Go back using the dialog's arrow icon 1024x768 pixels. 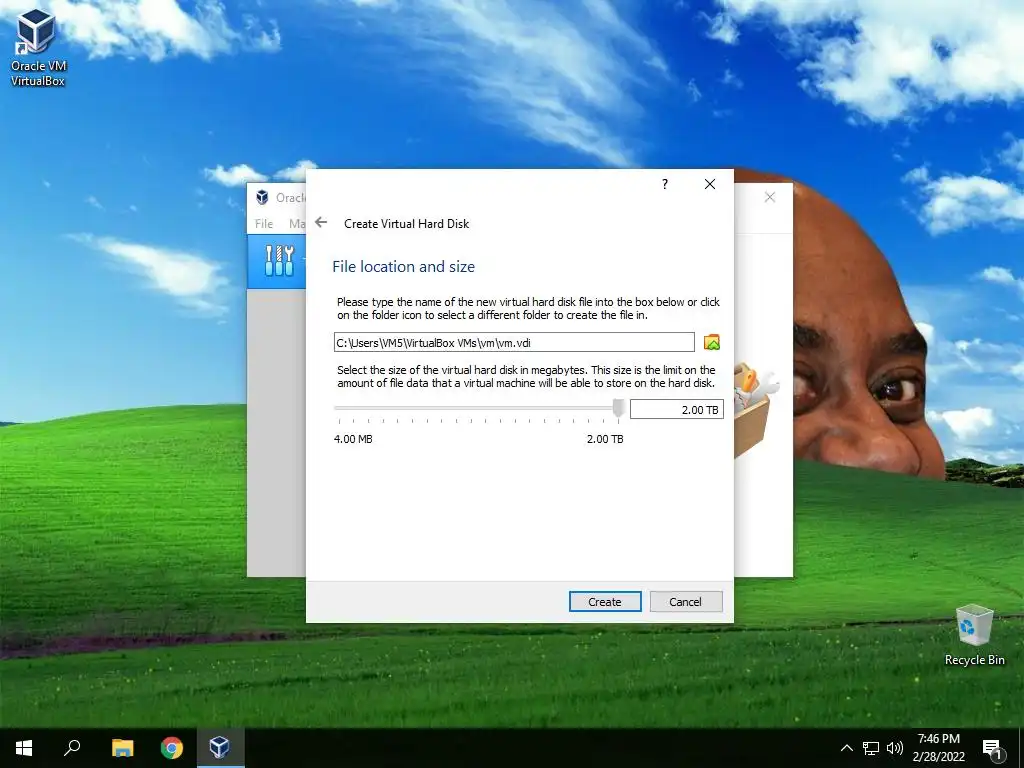(321, 223)
